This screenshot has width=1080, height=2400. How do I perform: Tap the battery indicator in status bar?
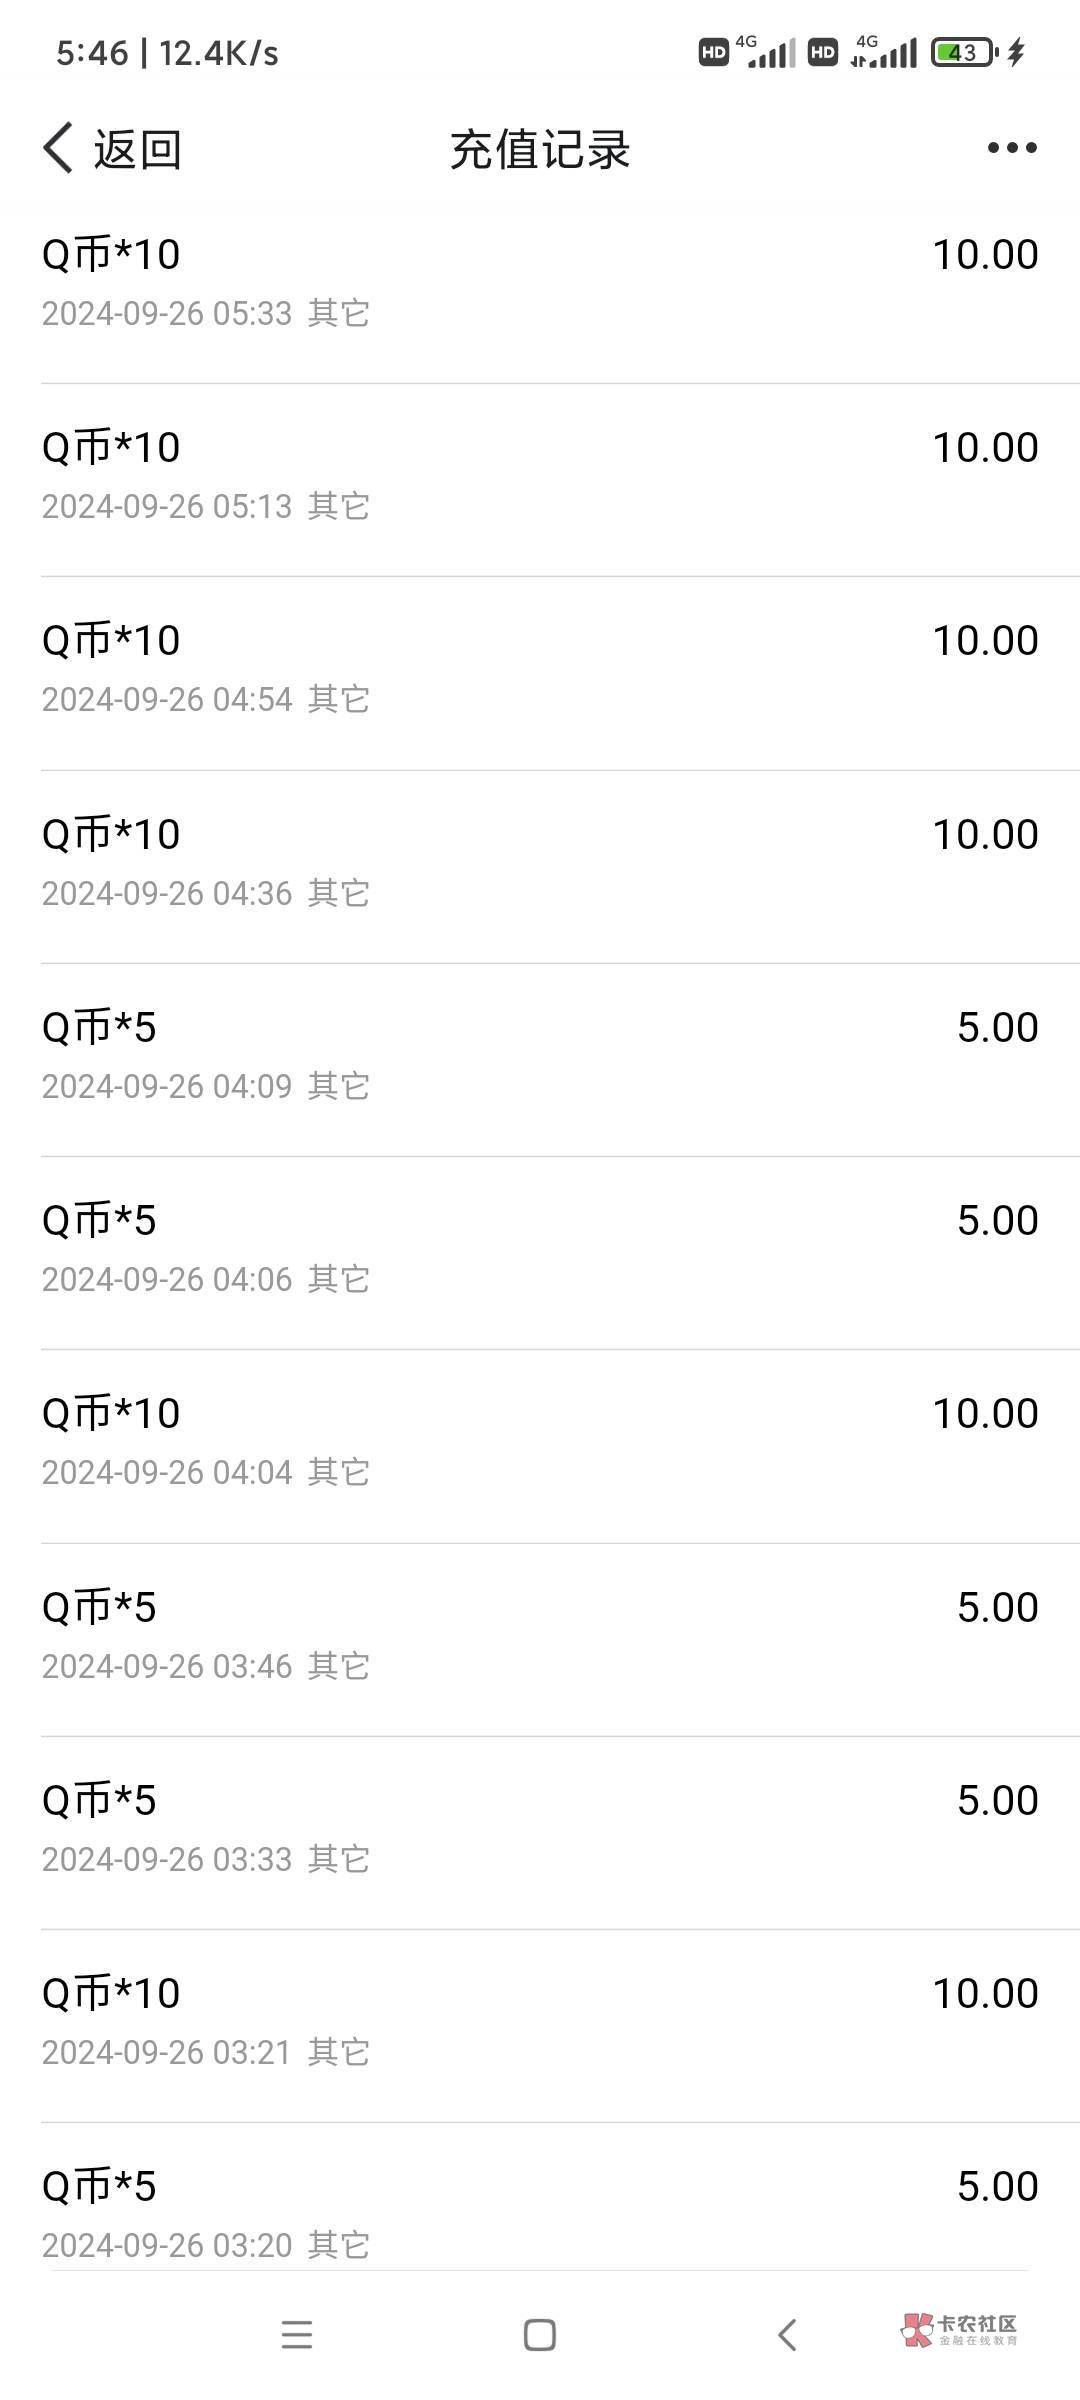(964, 53)
